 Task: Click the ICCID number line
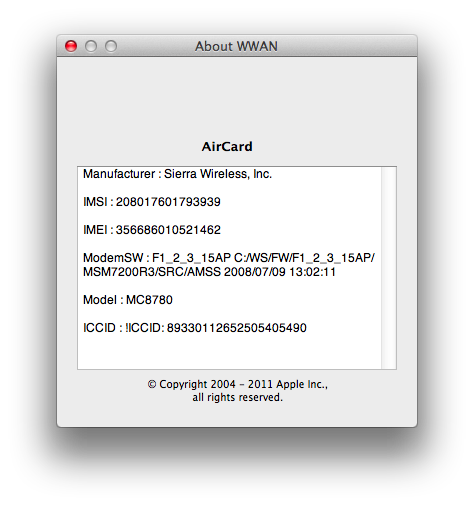tap(195, 328)
